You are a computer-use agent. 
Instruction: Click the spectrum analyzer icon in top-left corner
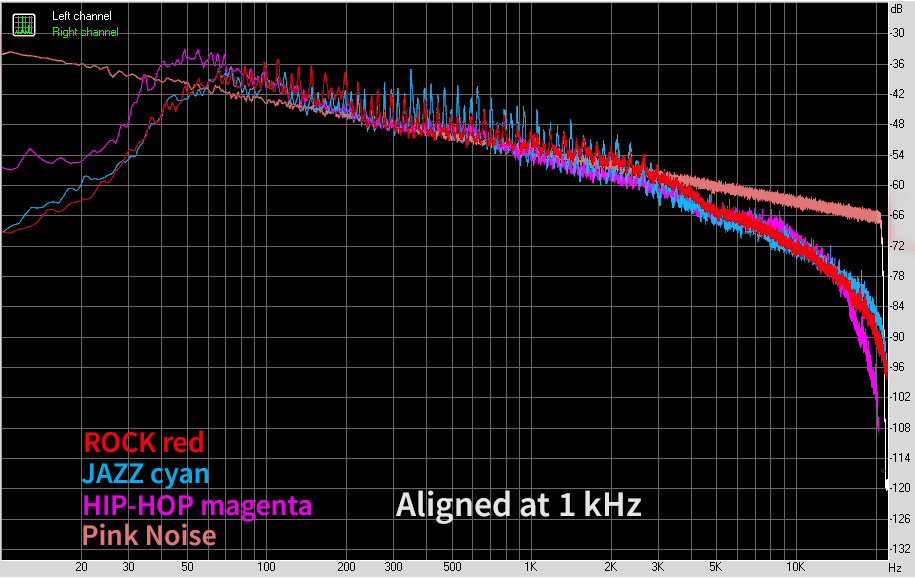[x=24, y=25]
